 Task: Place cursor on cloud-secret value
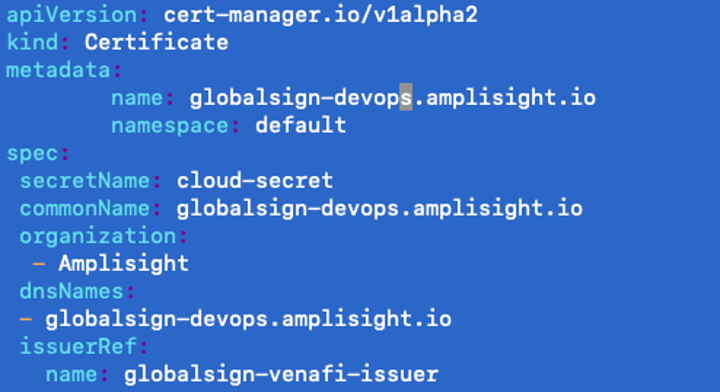(255, 181)
